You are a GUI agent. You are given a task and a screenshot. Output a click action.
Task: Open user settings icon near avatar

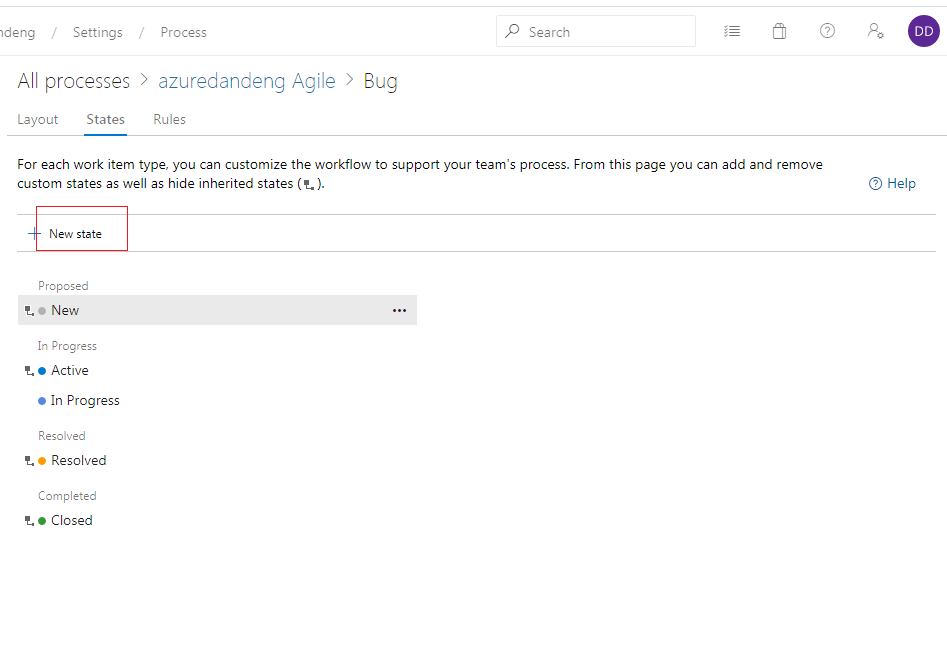pos(875,31)
